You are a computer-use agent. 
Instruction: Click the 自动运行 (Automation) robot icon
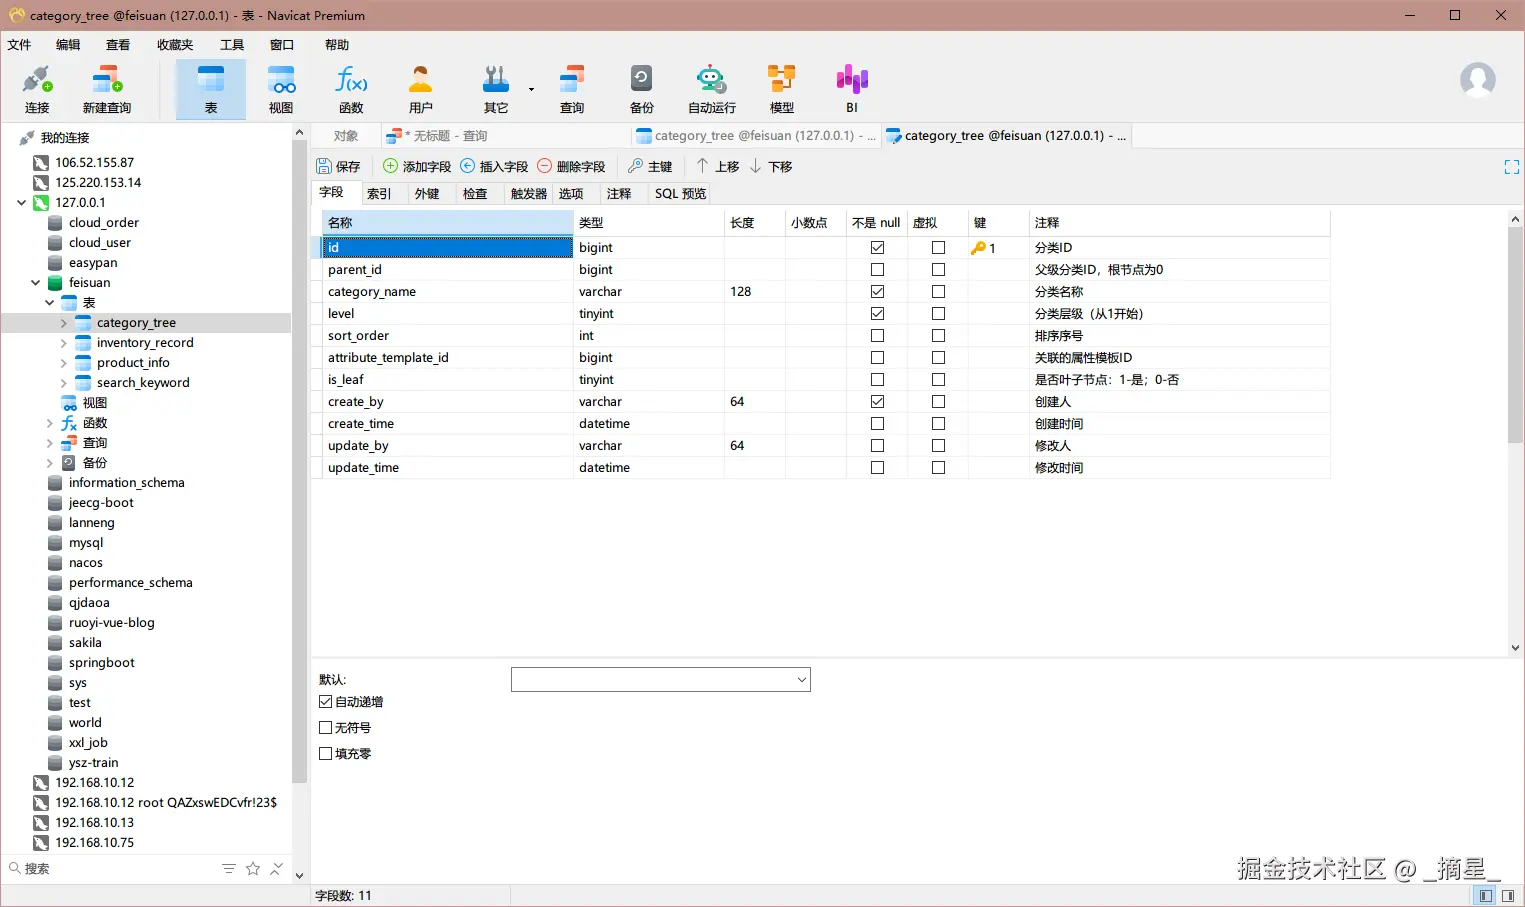(x=712, y=89)
